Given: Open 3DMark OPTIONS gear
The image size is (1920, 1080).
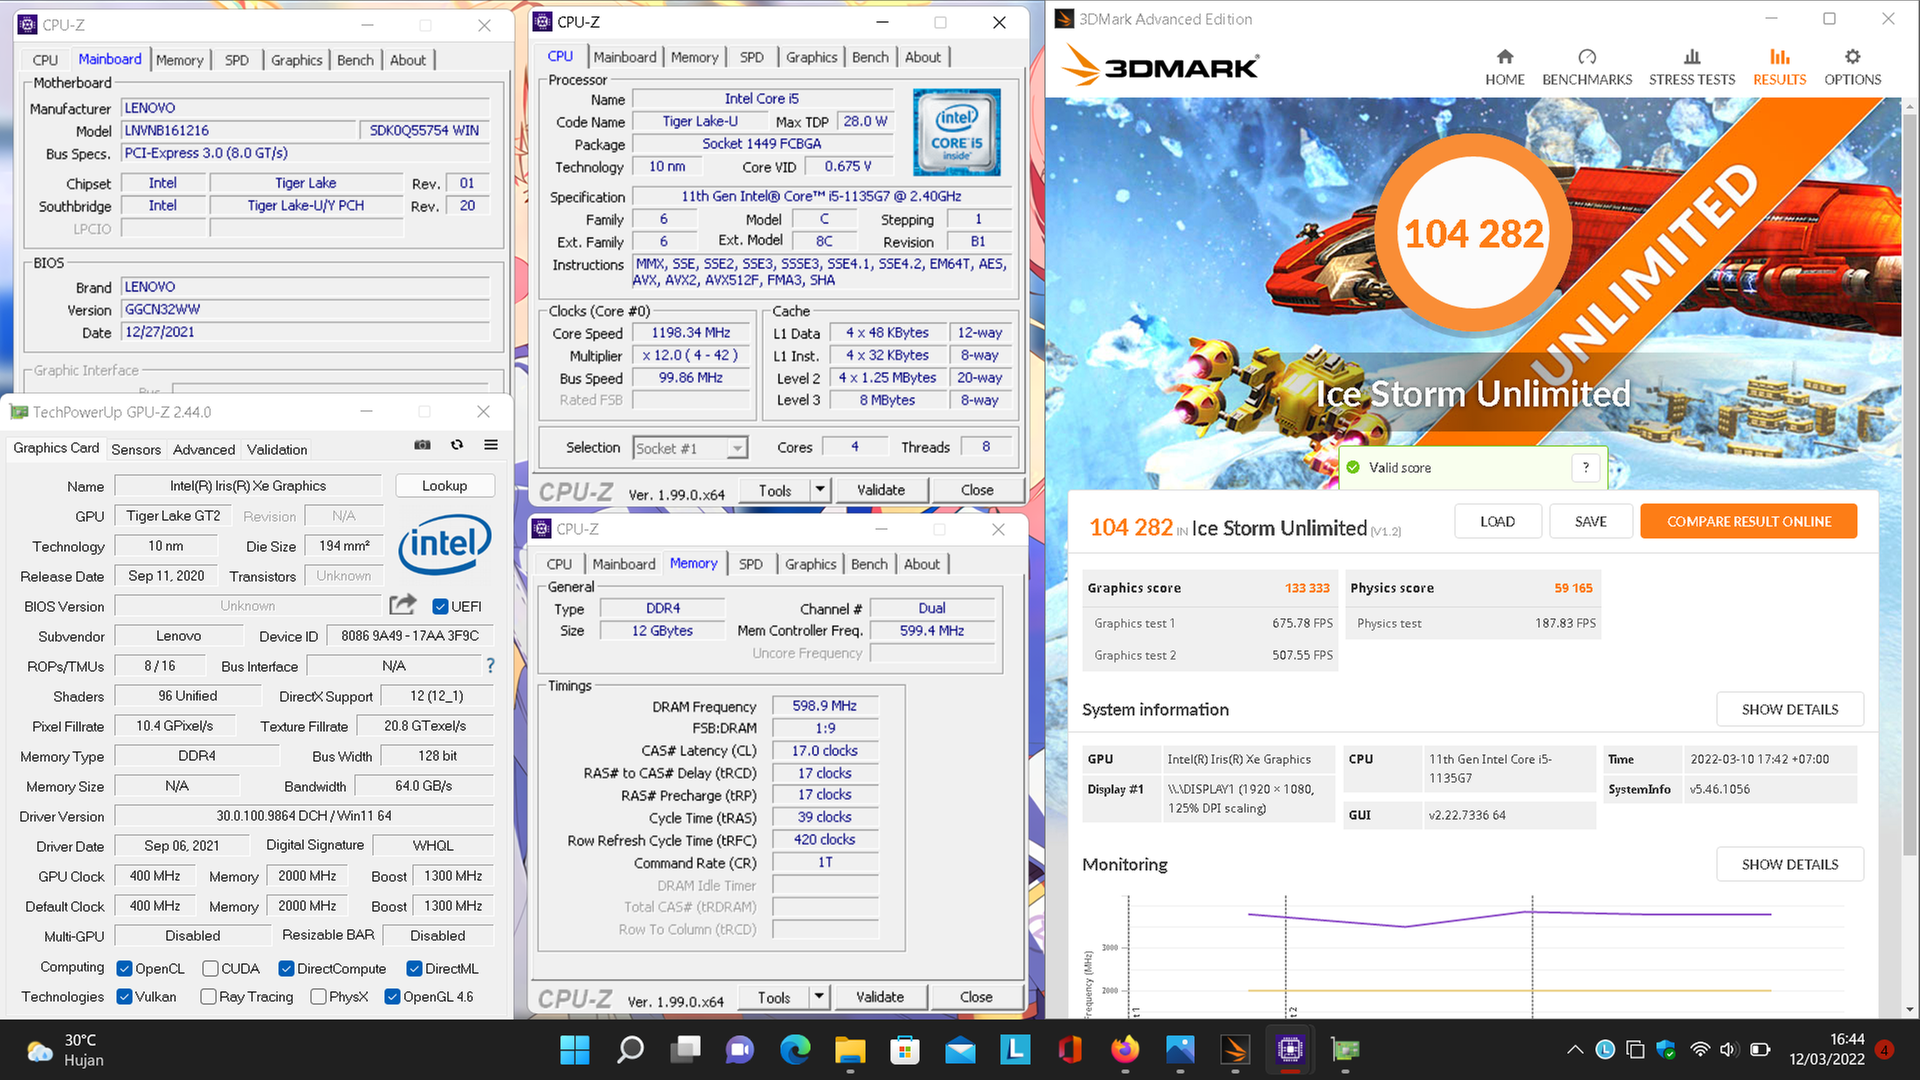Looking at the screenshot, I should [x=1852, y=68].
